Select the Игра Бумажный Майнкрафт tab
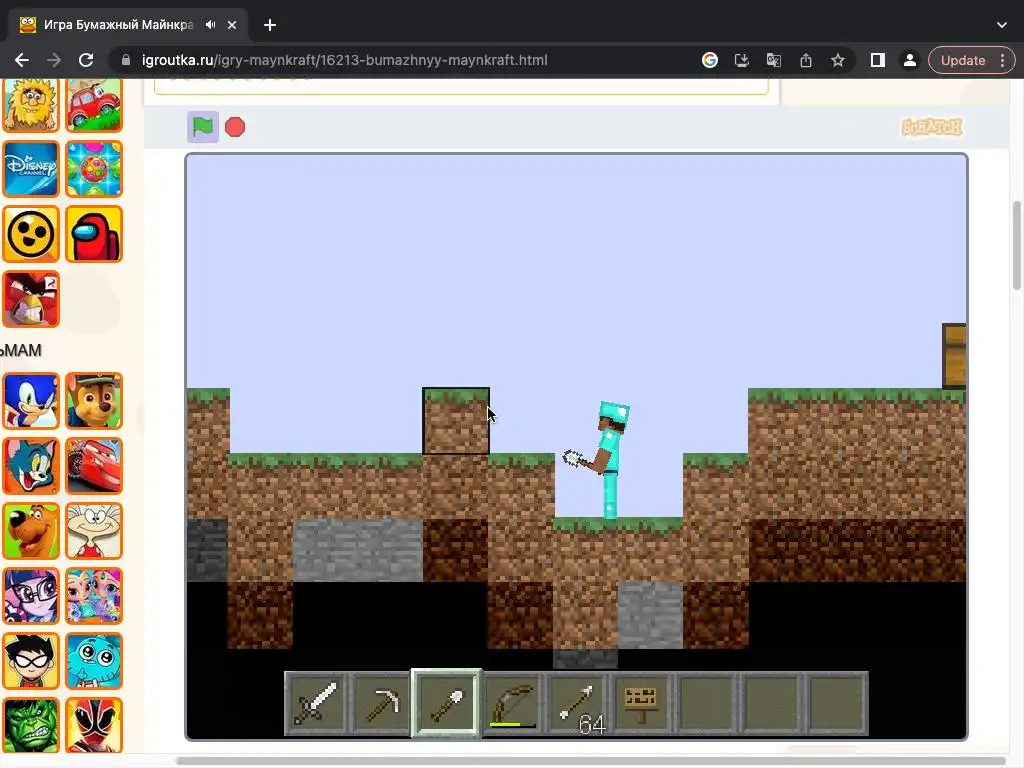The width and height of the screenshot is (1024, 768). pyautogui.click(x=118, y=25)
